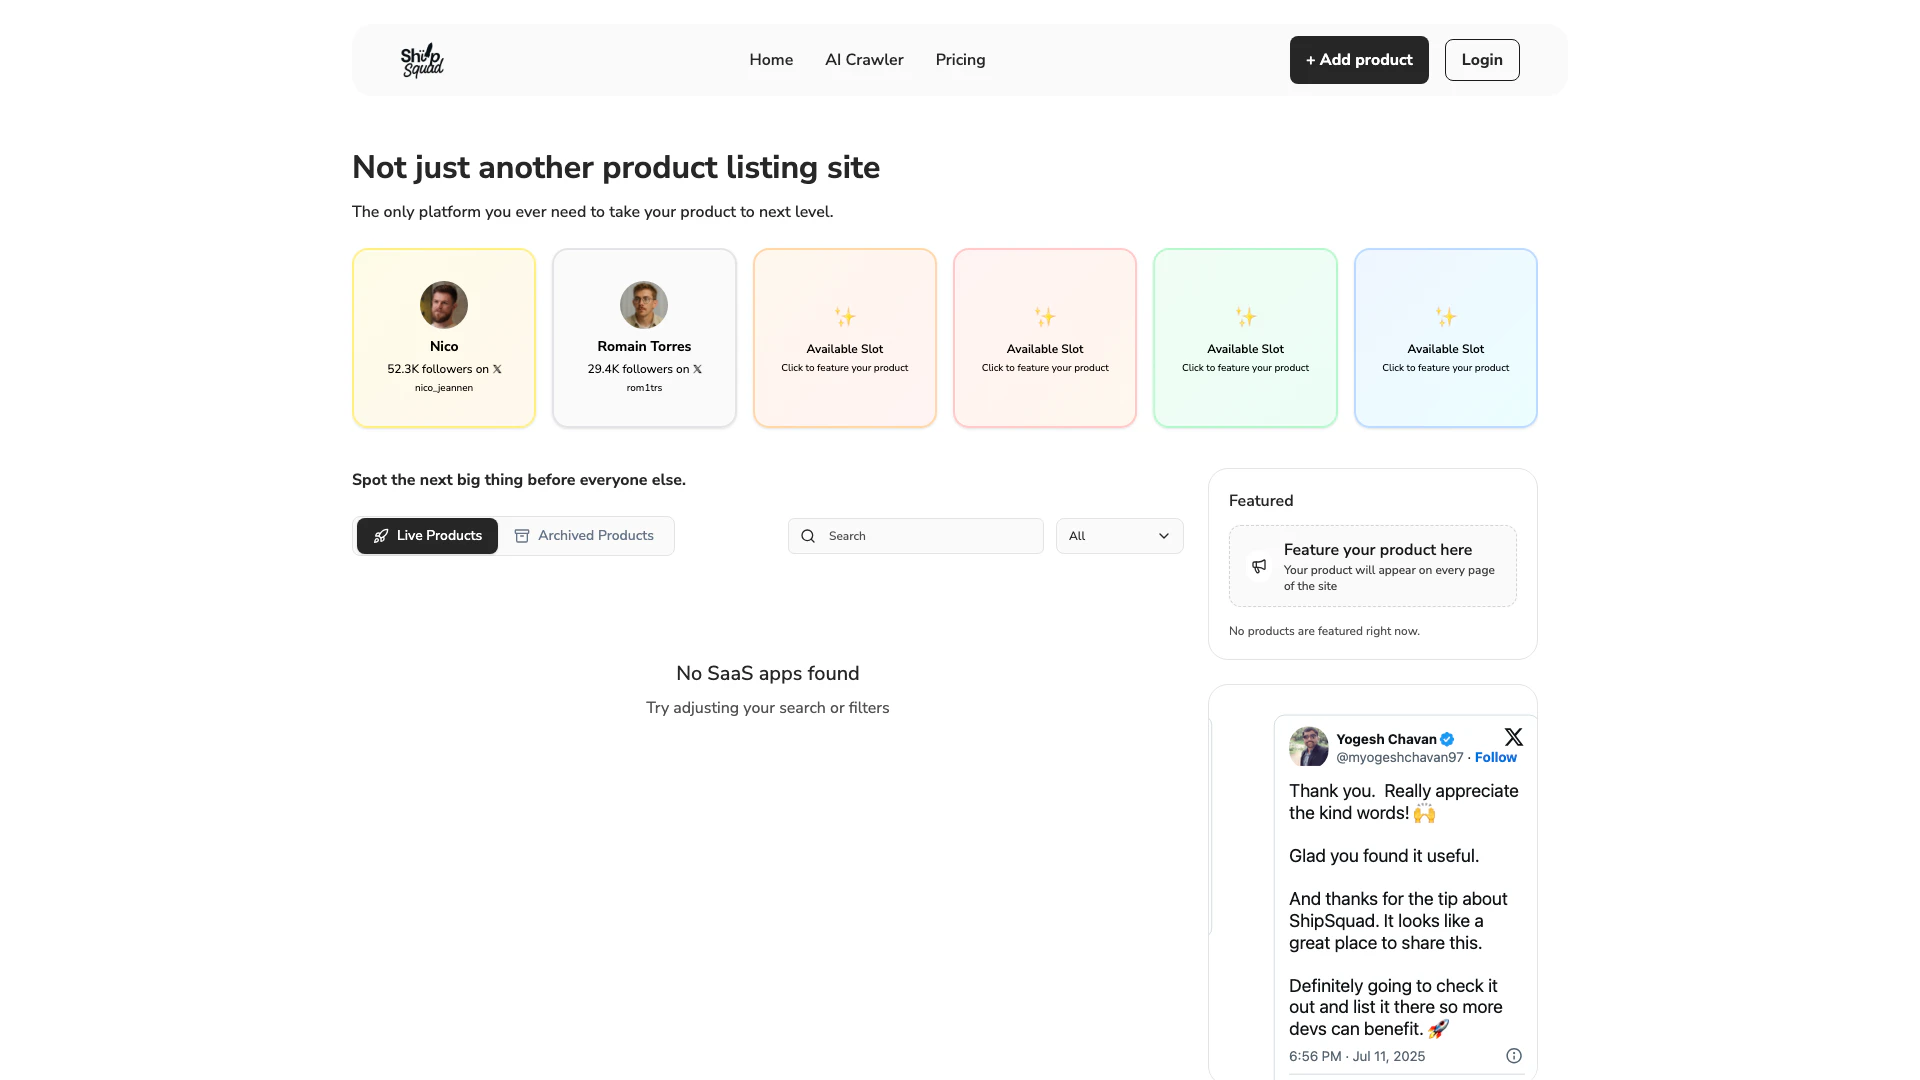Click the ShipSquad logo
This screenshot has height=1080, width=1920.
tap(422, 60)
